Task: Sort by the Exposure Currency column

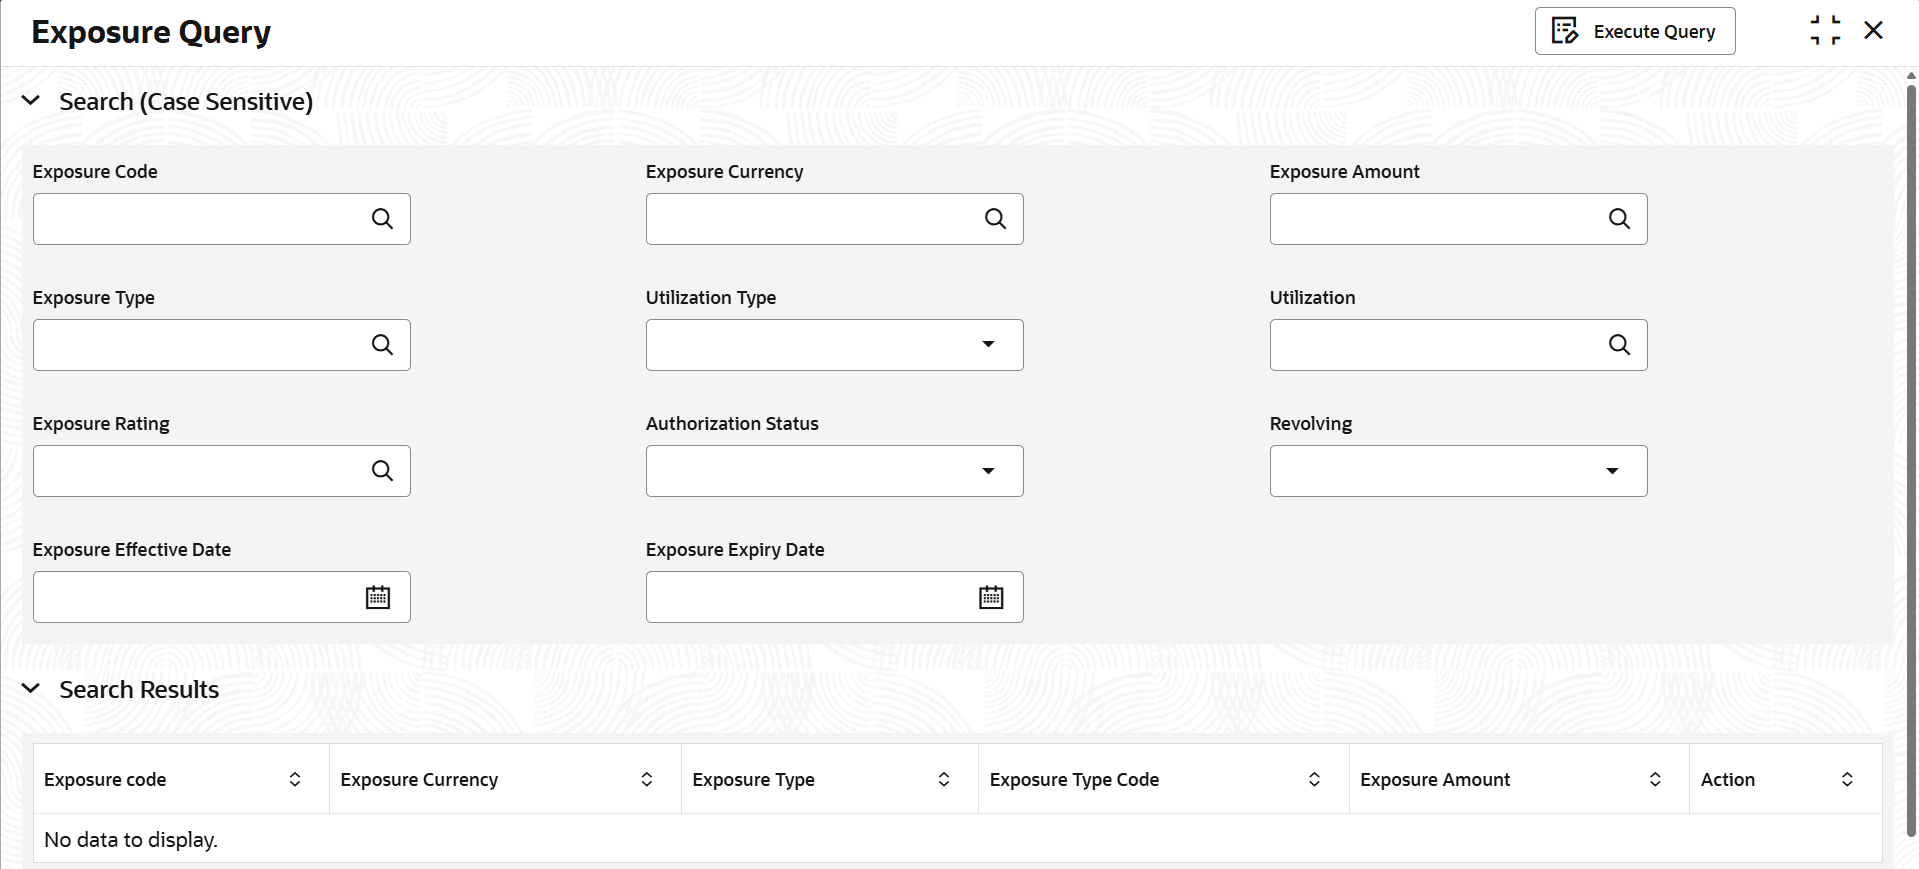Action: [647, 780]
